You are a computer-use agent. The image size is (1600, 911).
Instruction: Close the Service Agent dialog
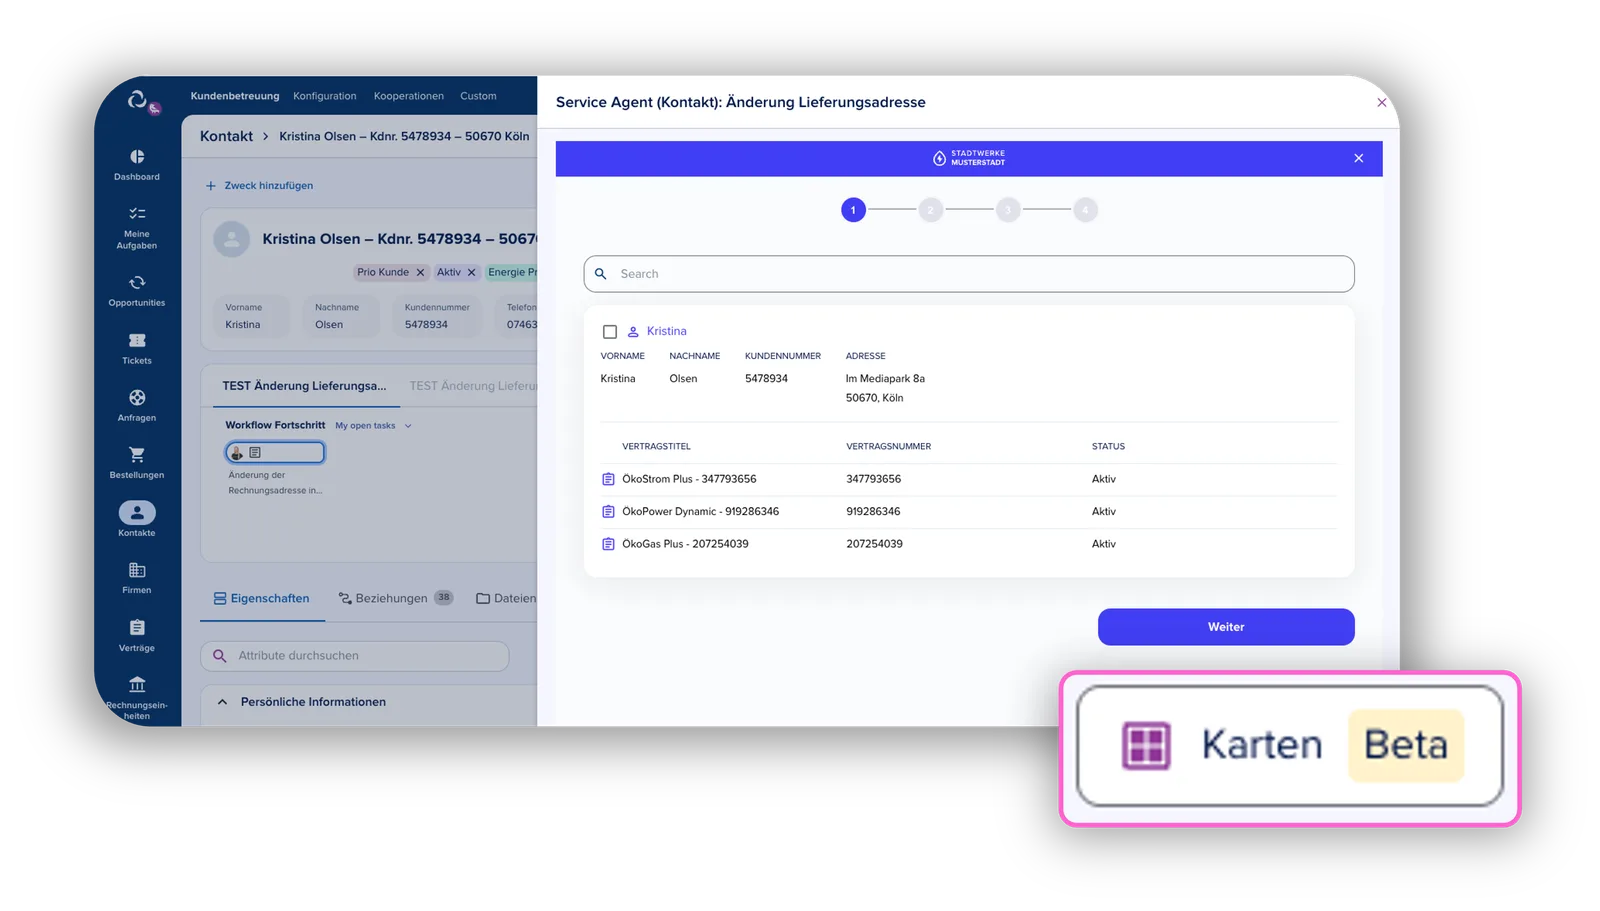point(1382,102)
